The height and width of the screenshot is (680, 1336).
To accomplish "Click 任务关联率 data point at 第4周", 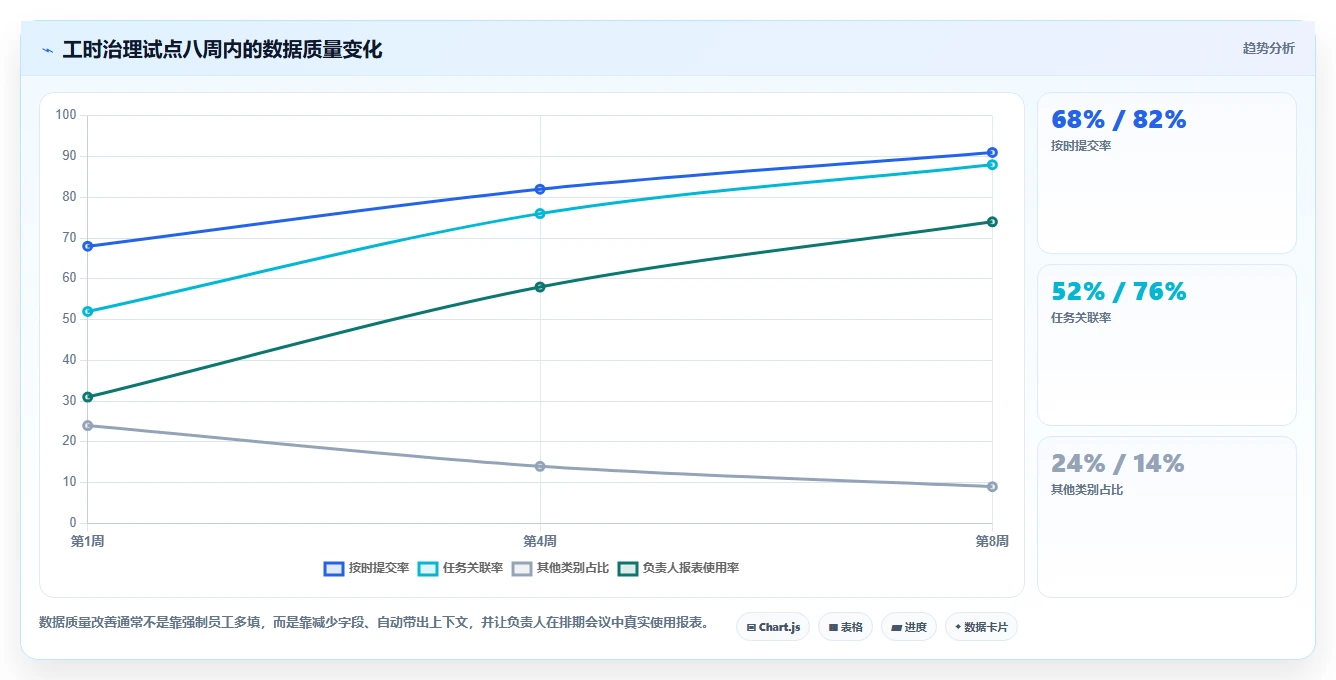I will tap(540, 213).
